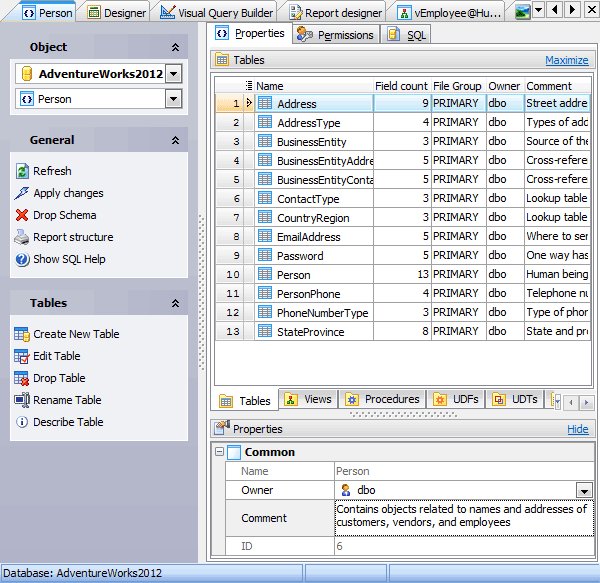The image size is (600, 583).
Task: Click Tables section header icon
Action: coord(222,60)
